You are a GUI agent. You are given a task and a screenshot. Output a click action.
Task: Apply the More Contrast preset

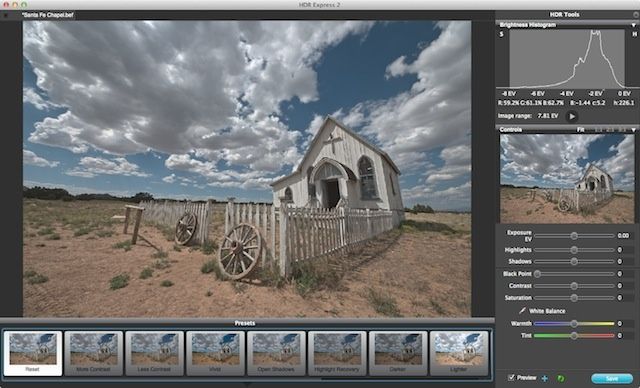pos(93,353)
